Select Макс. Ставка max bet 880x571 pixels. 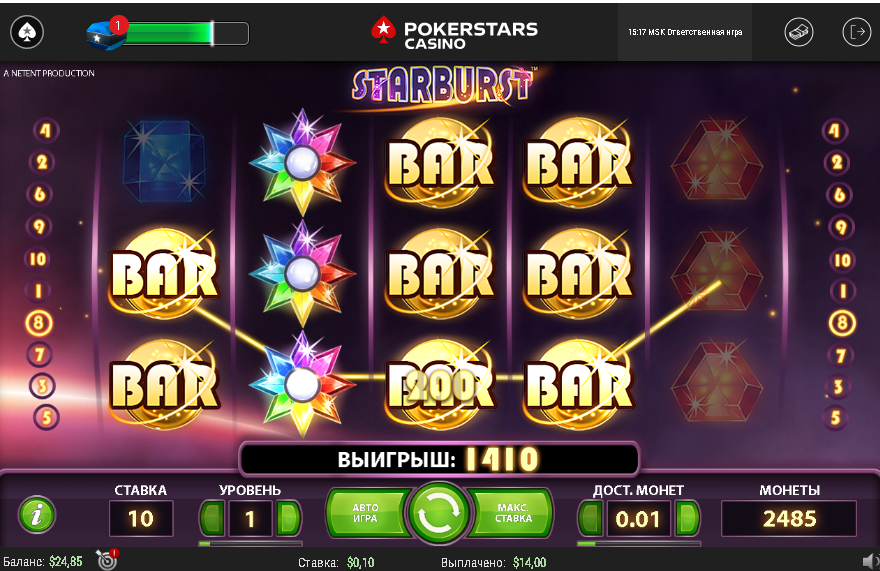click(x=512, y=513)
